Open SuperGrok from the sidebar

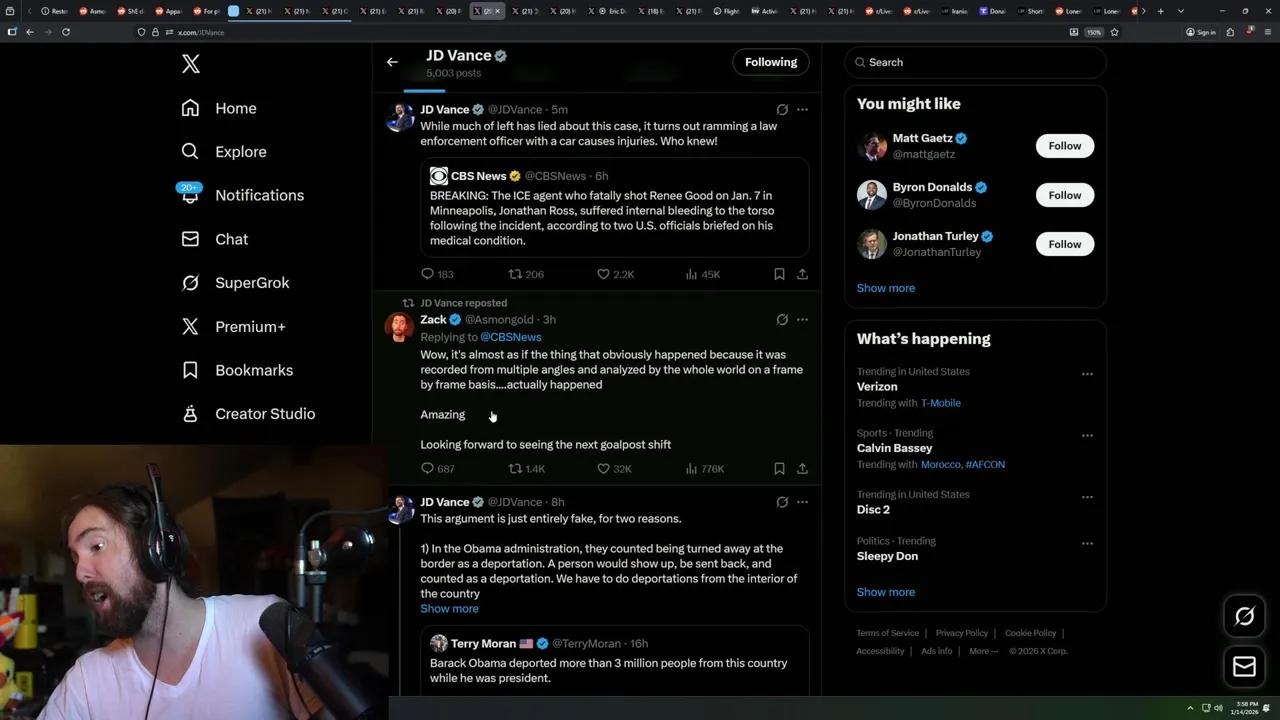pos(235,283)
